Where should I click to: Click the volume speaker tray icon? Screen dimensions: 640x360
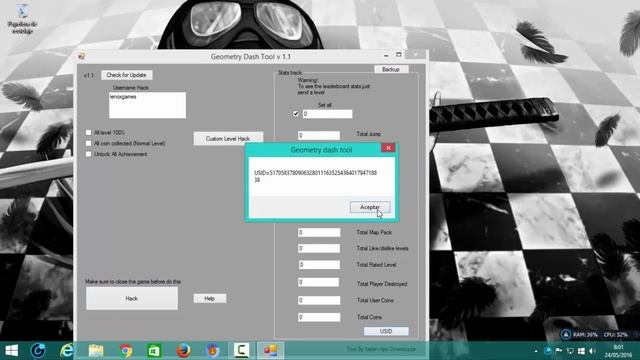[x=592, y=351]
